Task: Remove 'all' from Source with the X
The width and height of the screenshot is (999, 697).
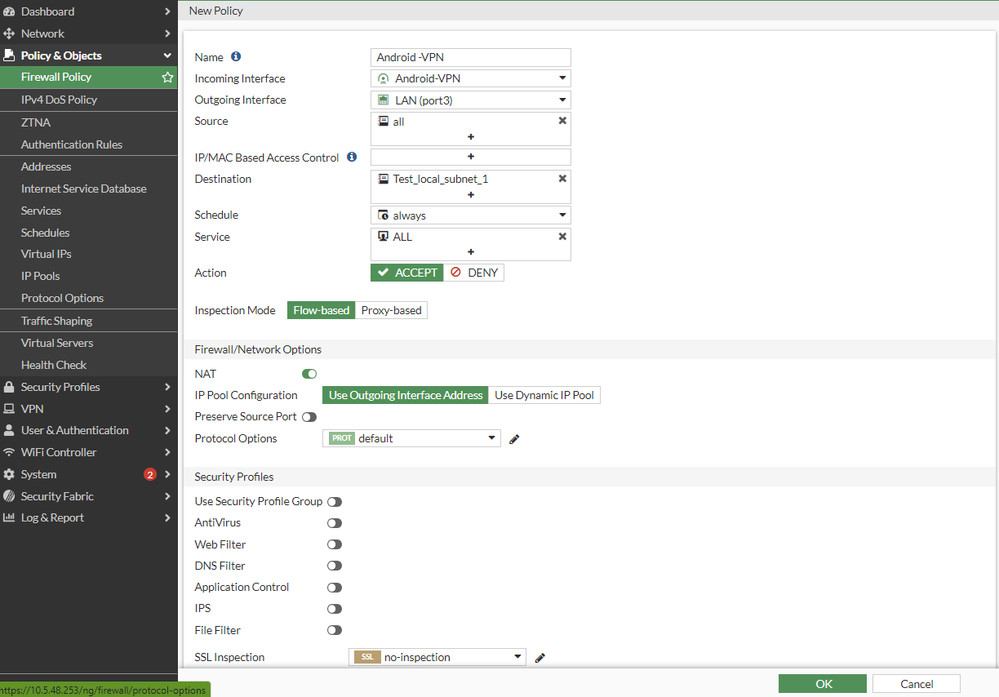Action: coord(563,120)
